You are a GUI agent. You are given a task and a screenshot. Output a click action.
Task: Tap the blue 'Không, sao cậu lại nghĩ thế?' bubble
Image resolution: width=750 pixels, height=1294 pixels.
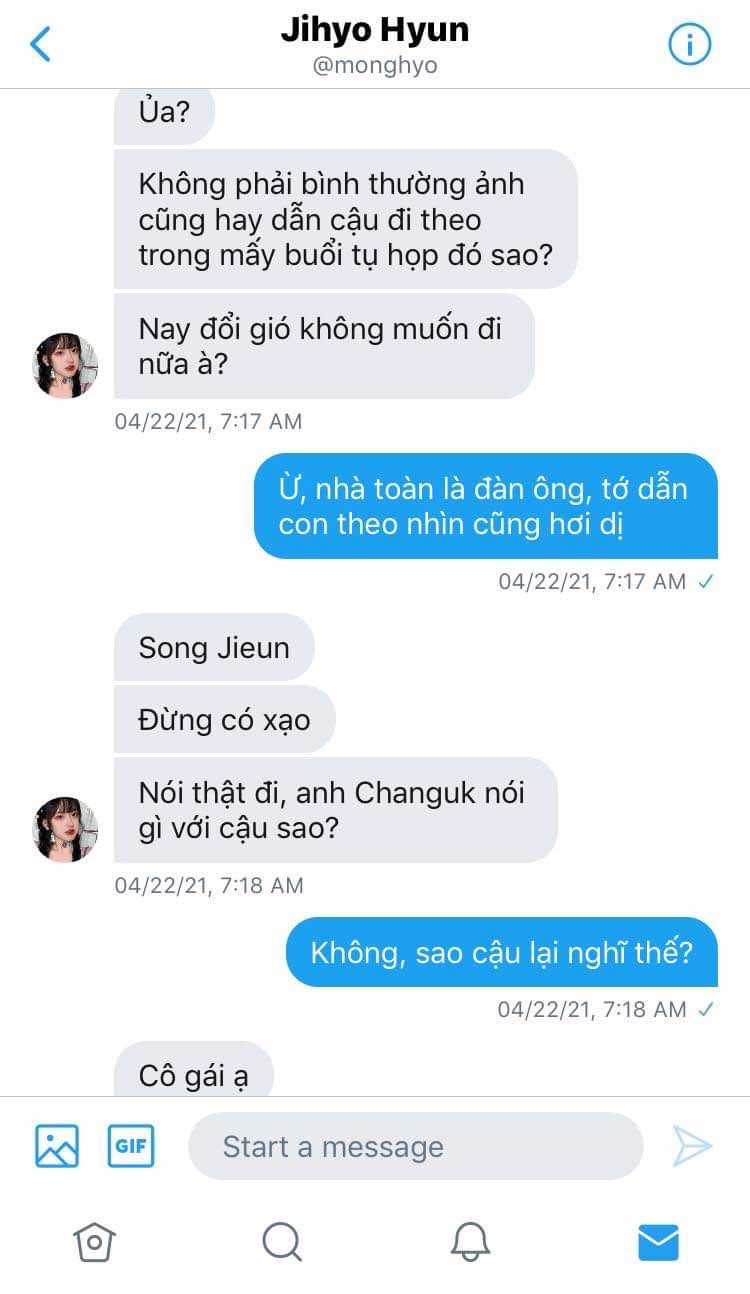pos(502,951)
